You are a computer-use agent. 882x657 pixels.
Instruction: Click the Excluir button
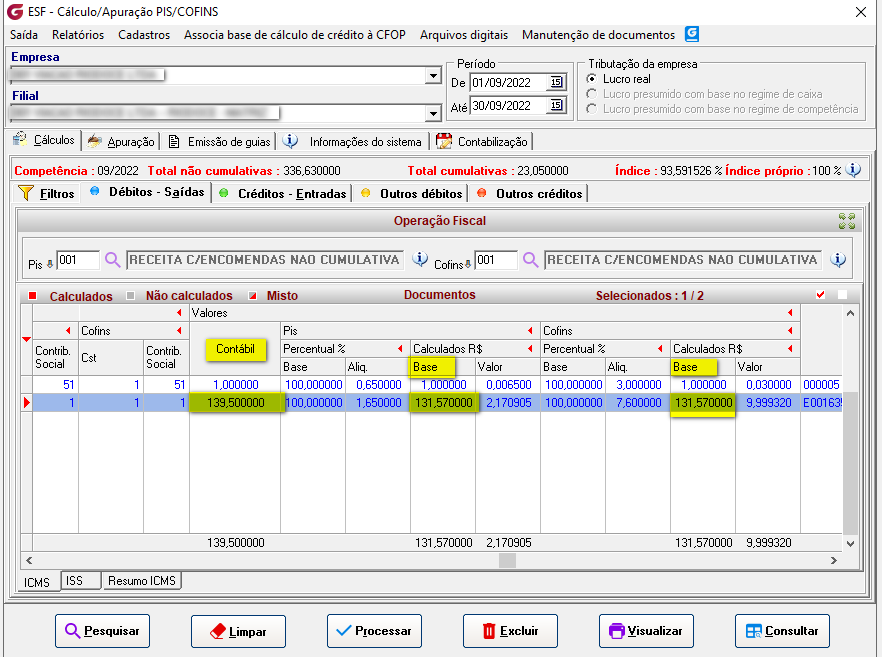tap(510, 631)
